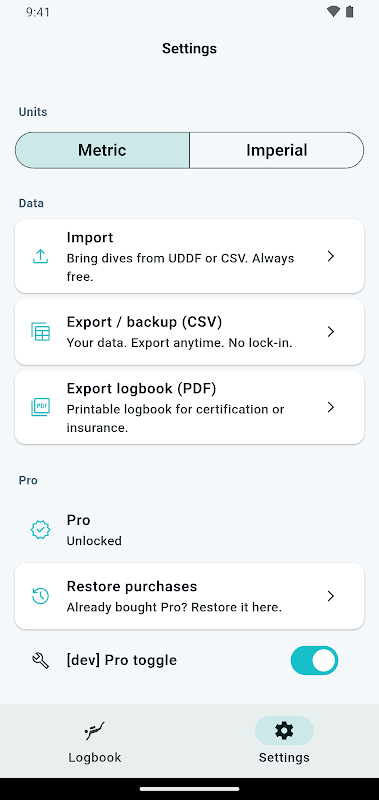This screenshot has width=379, height=800.
Task: Click the scuba diver Logbook icon
Action: coord(95,731)
